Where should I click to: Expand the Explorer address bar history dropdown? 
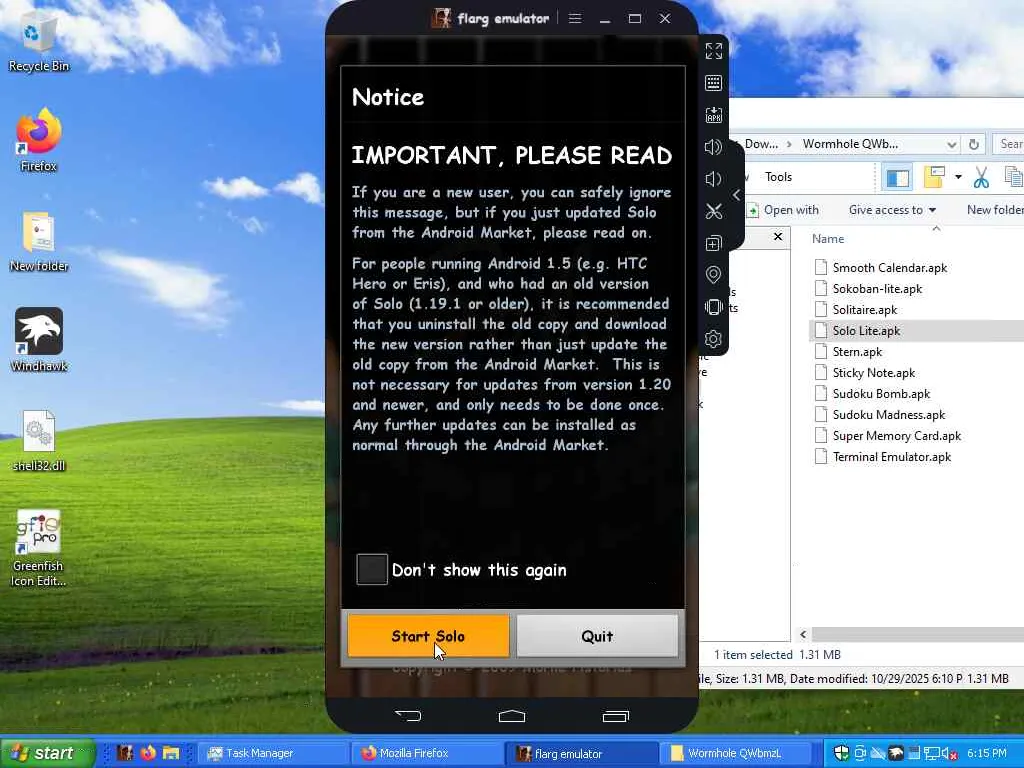point(952,144)
